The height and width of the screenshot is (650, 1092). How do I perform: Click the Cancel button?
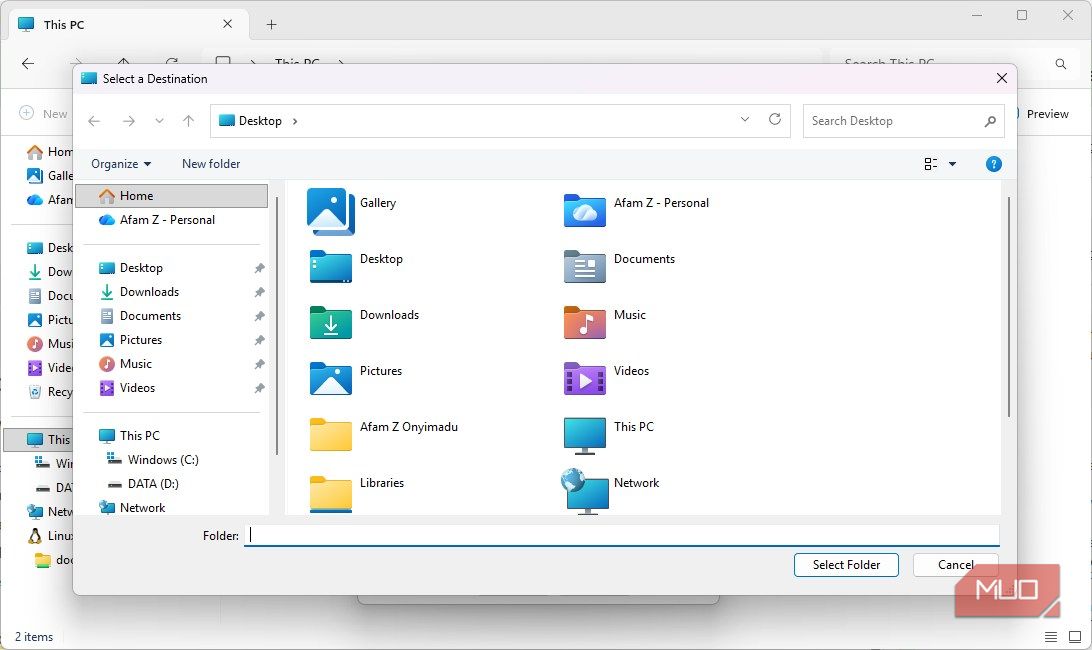956,565
